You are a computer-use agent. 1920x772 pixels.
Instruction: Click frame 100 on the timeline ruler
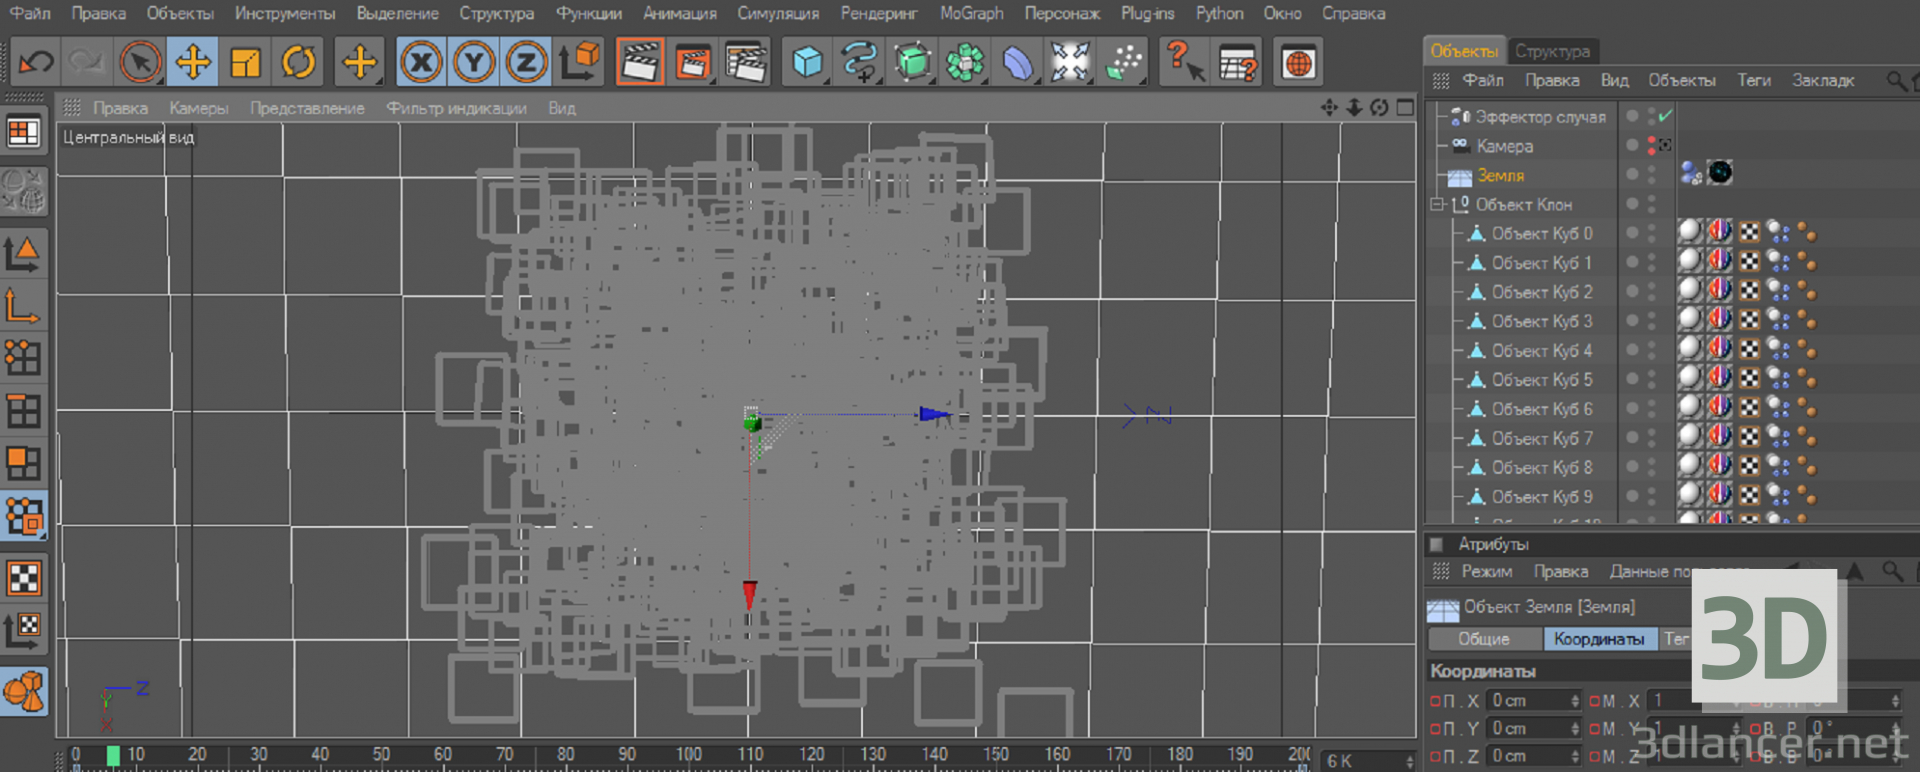click(x=688, y=754)
